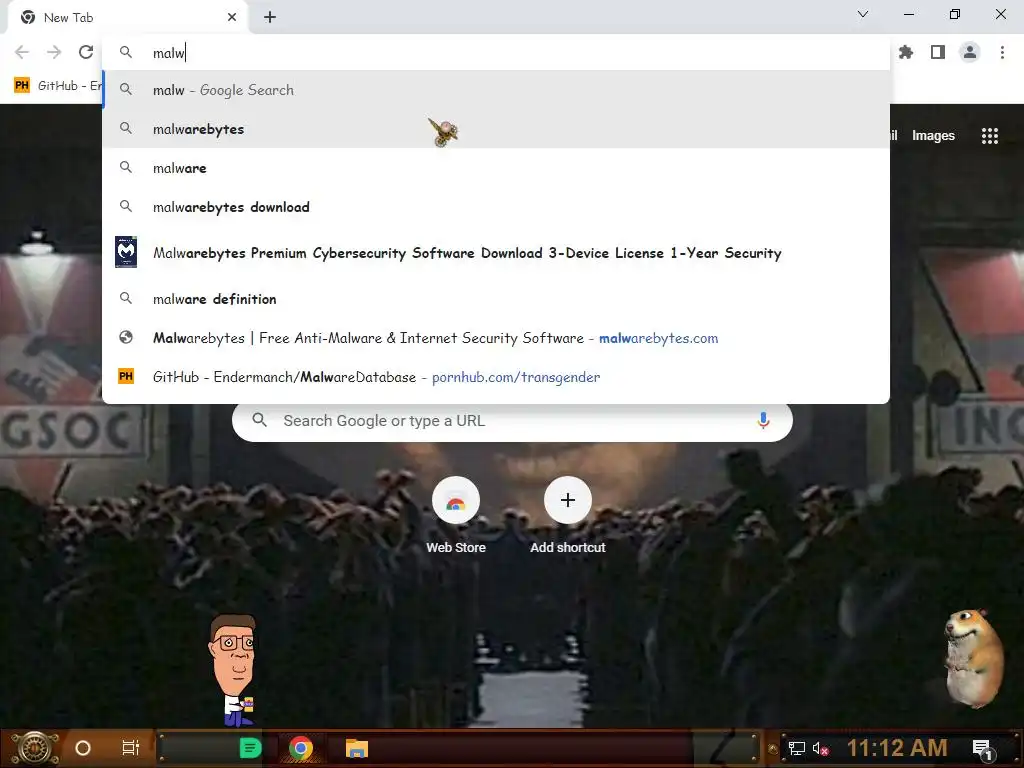The width and height of the screenshot is (1024, 768).
Task: Open the Google apps grid
Action: (x=989, y=136)
